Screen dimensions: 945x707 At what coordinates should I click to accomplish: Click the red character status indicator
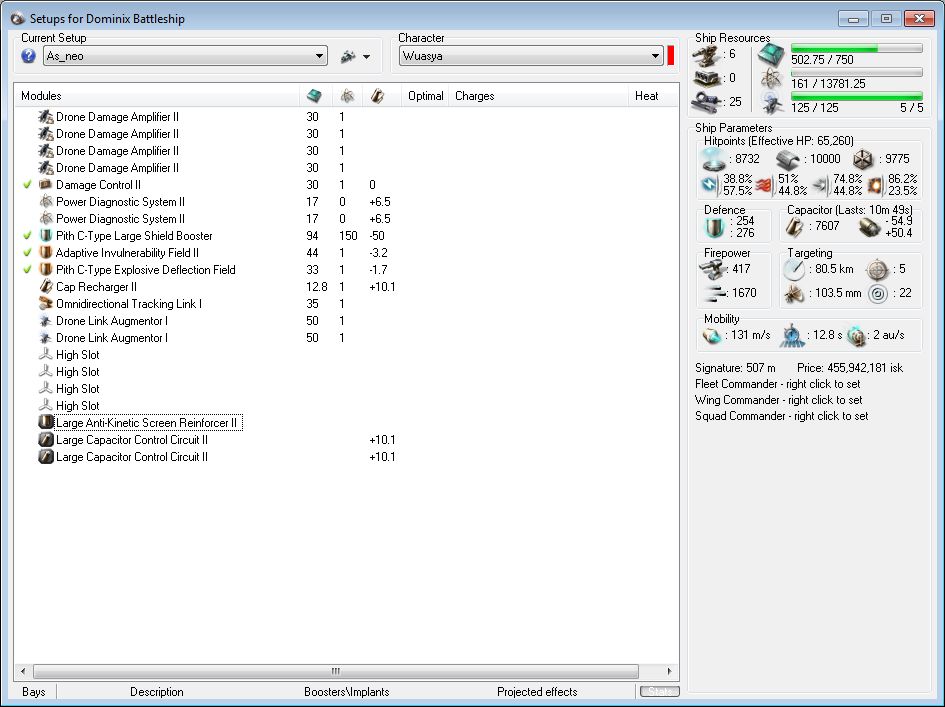[x=671, y=56]
